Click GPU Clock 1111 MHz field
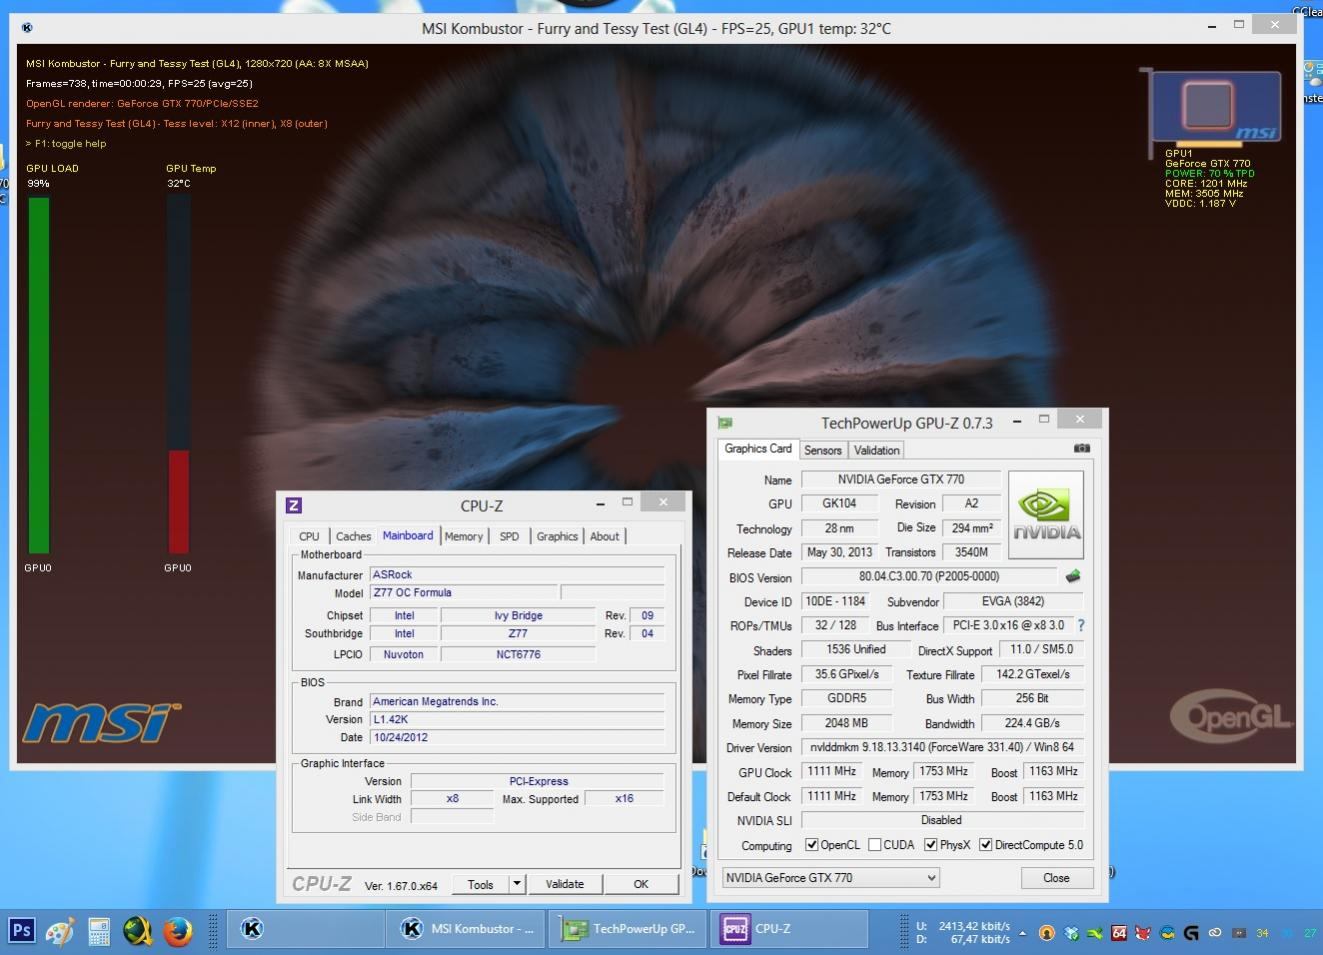1323x955 pixels. pyautogui.click(x=831, y=771)
